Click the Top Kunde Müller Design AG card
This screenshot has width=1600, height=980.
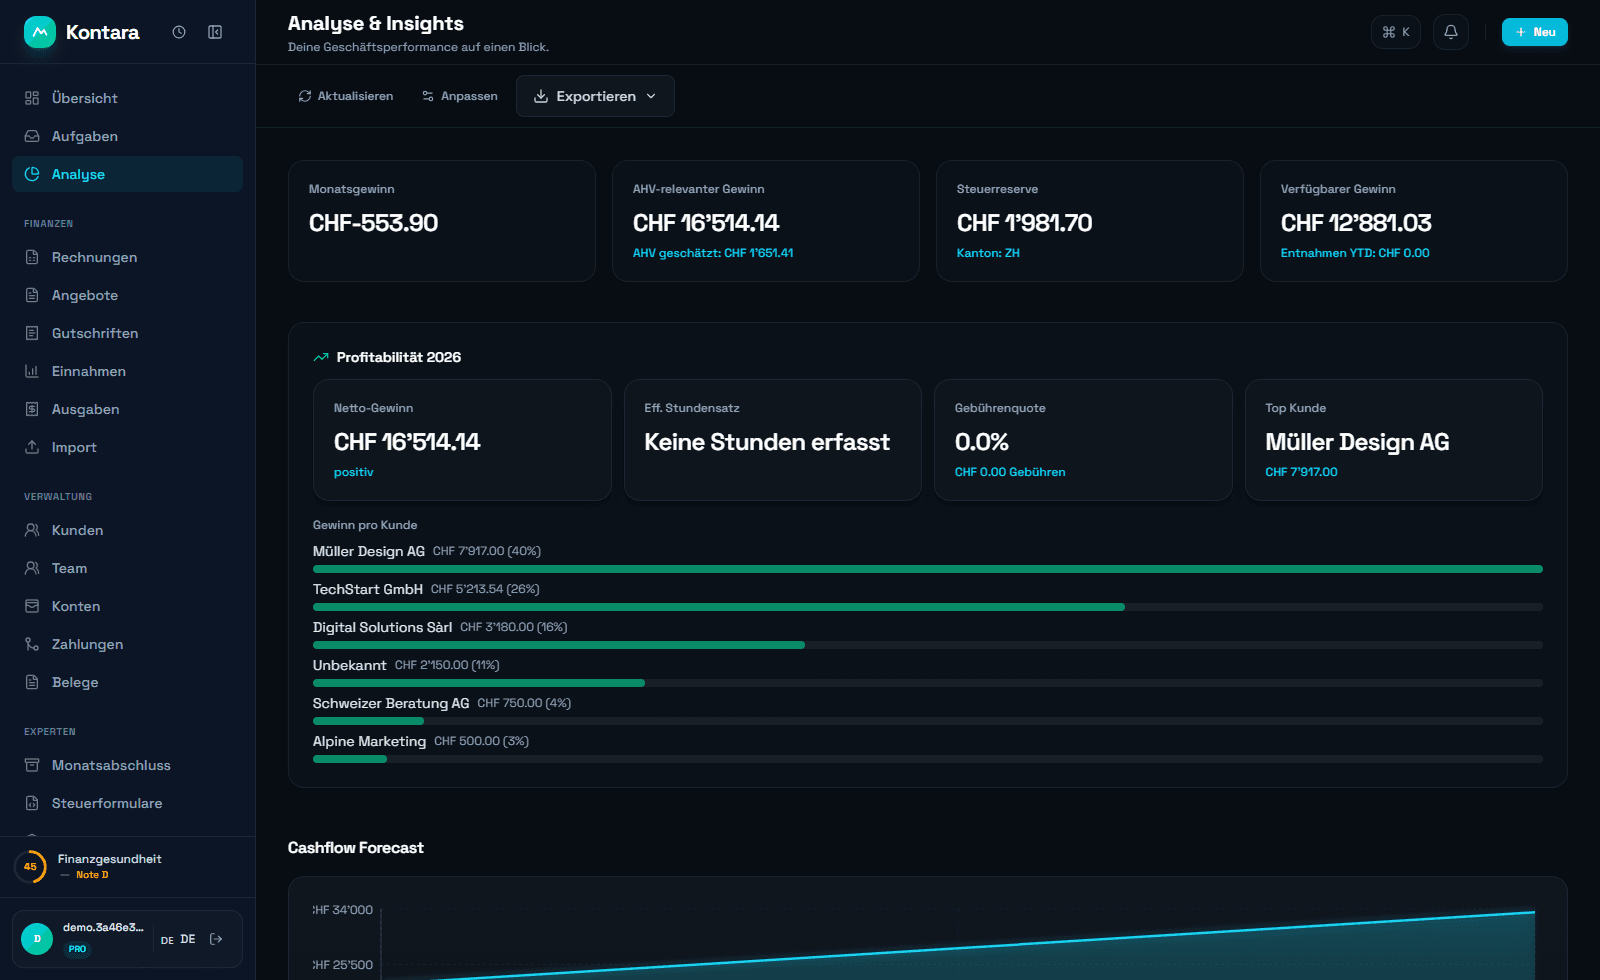coord(1394,440)
